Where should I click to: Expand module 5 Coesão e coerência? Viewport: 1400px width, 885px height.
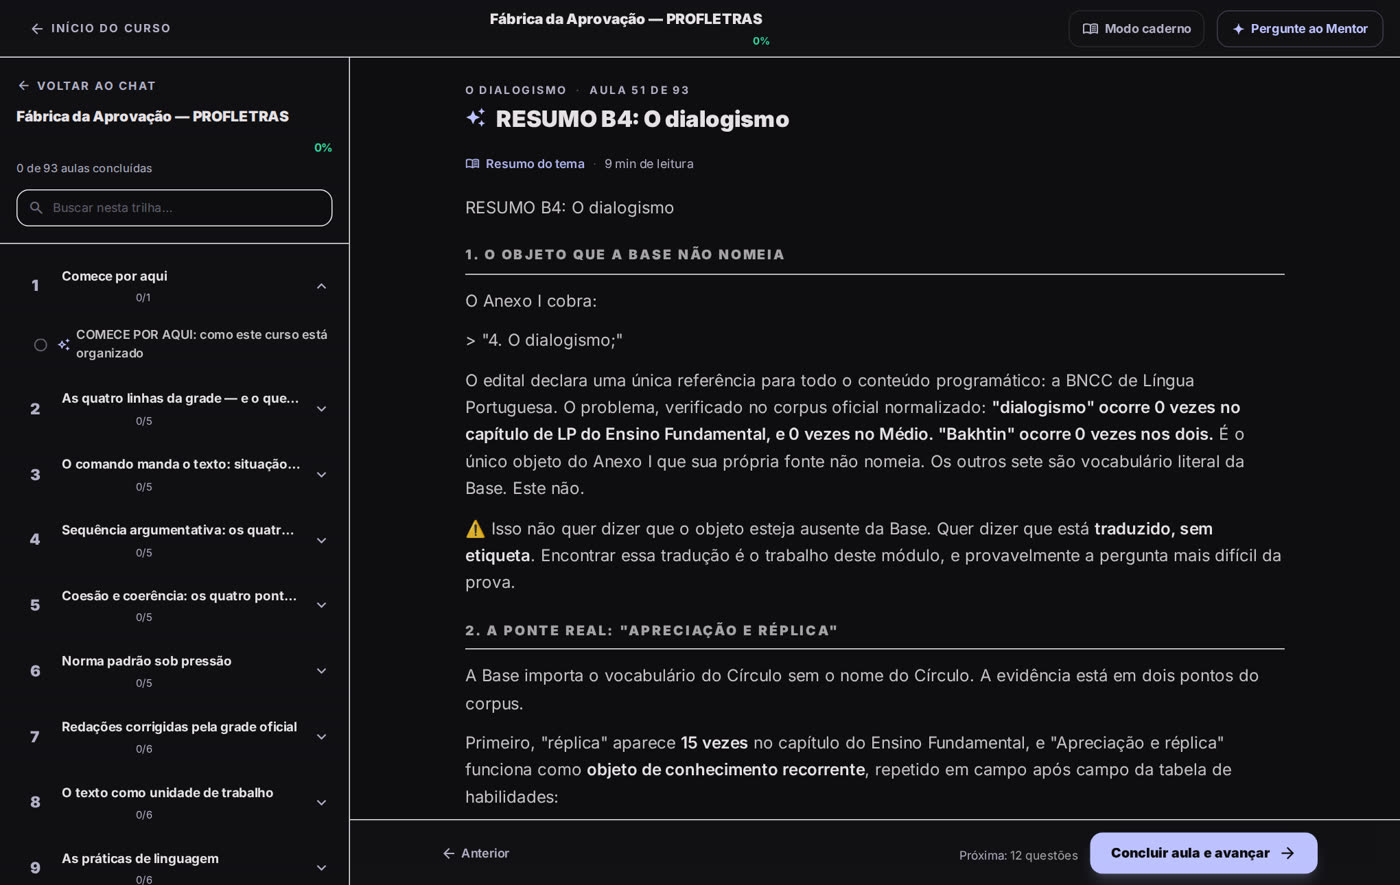[322, 606]
